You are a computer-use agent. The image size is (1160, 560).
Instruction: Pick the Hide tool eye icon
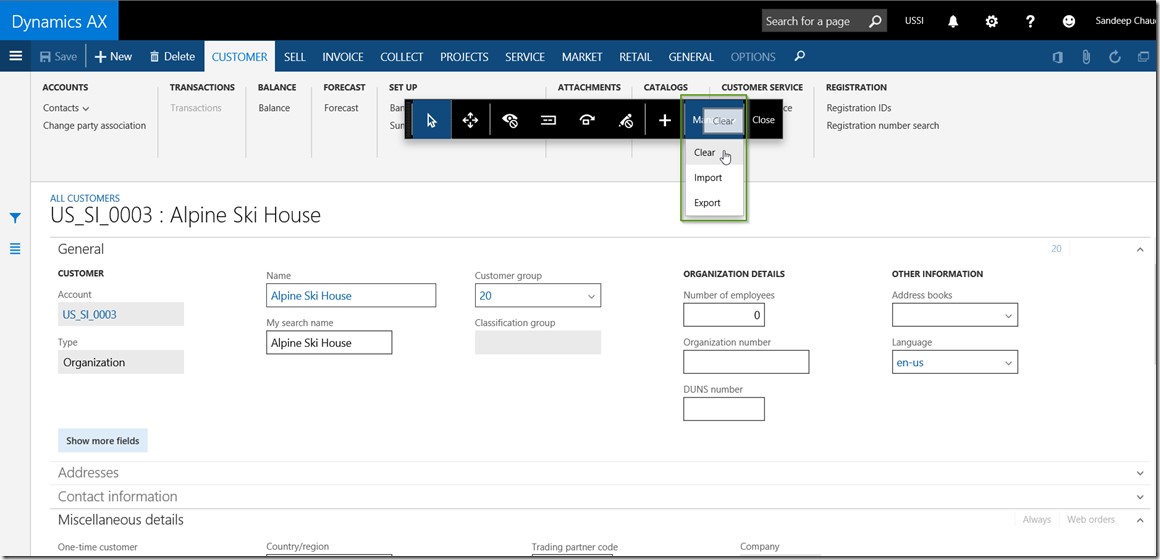pyautogui.click(x=510, y=120)
